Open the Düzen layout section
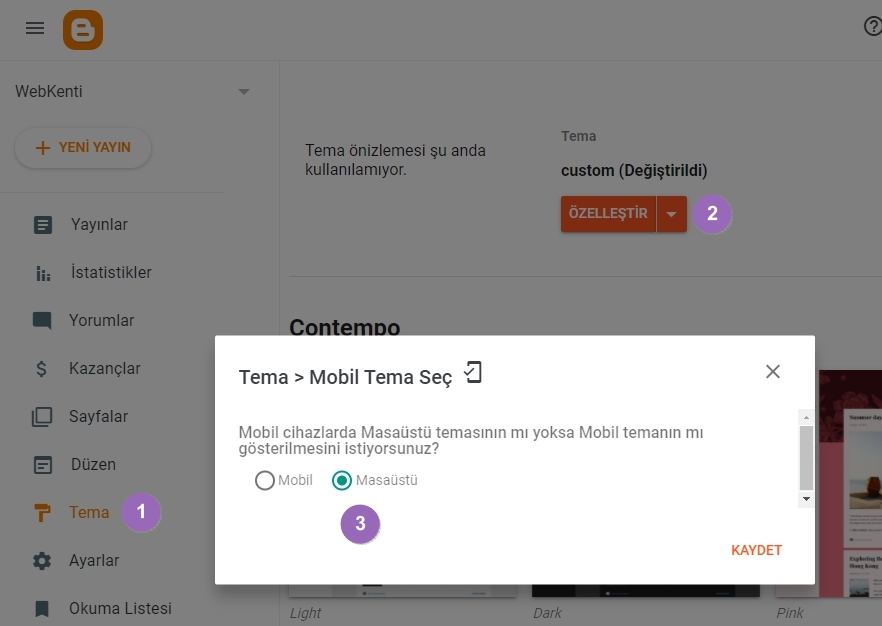The width and height of the screenshot is (882, 626). 92,465
